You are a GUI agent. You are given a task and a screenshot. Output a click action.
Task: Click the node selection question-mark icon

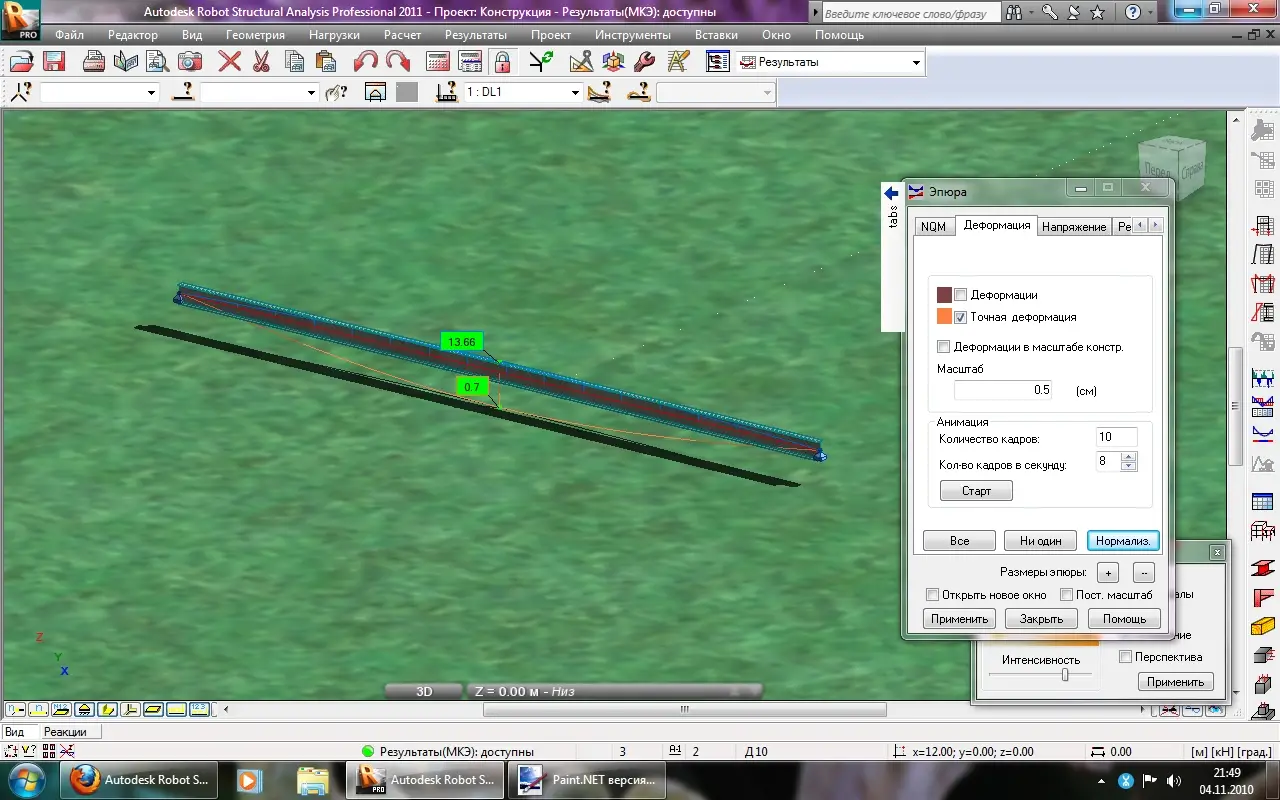(21, 92)
